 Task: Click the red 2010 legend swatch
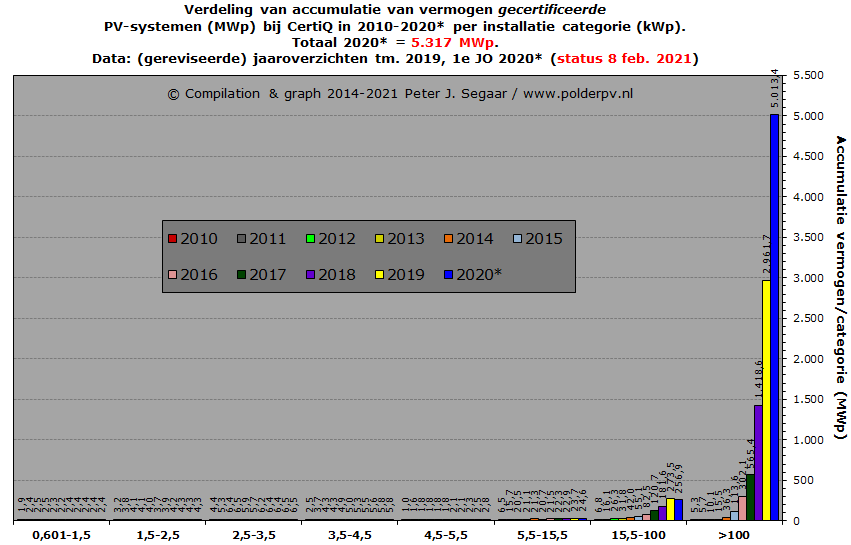point(173,239)
